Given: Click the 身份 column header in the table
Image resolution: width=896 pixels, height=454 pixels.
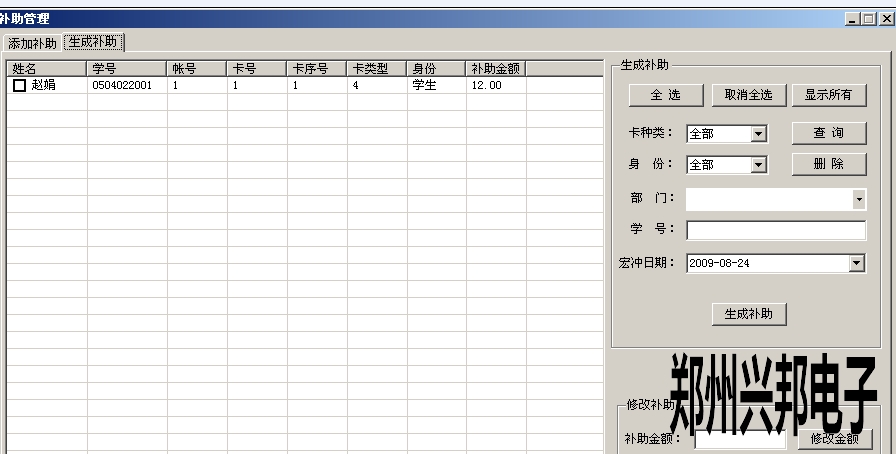Looking at the screenshot, I should [x=436, y=69].
